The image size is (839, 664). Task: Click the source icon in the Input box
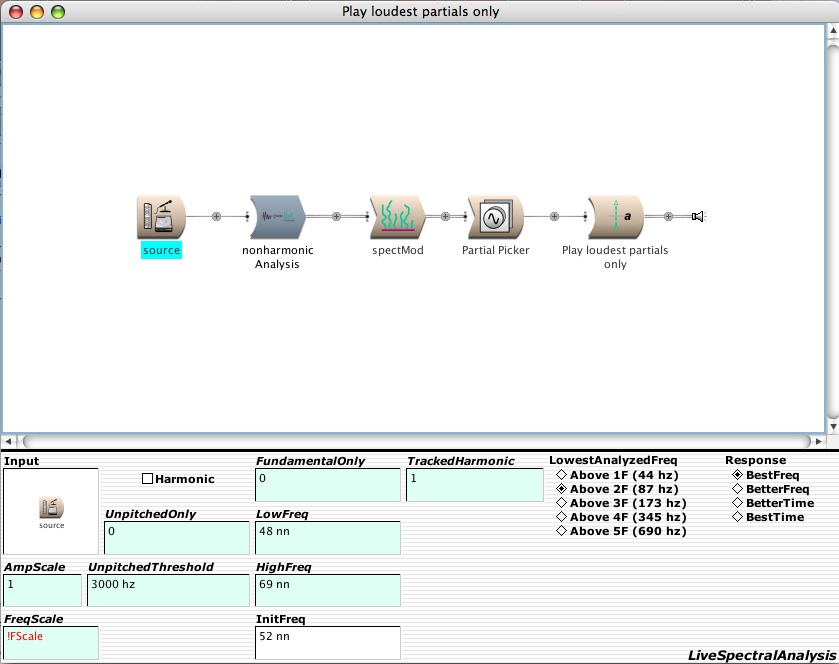pos(51,508)
